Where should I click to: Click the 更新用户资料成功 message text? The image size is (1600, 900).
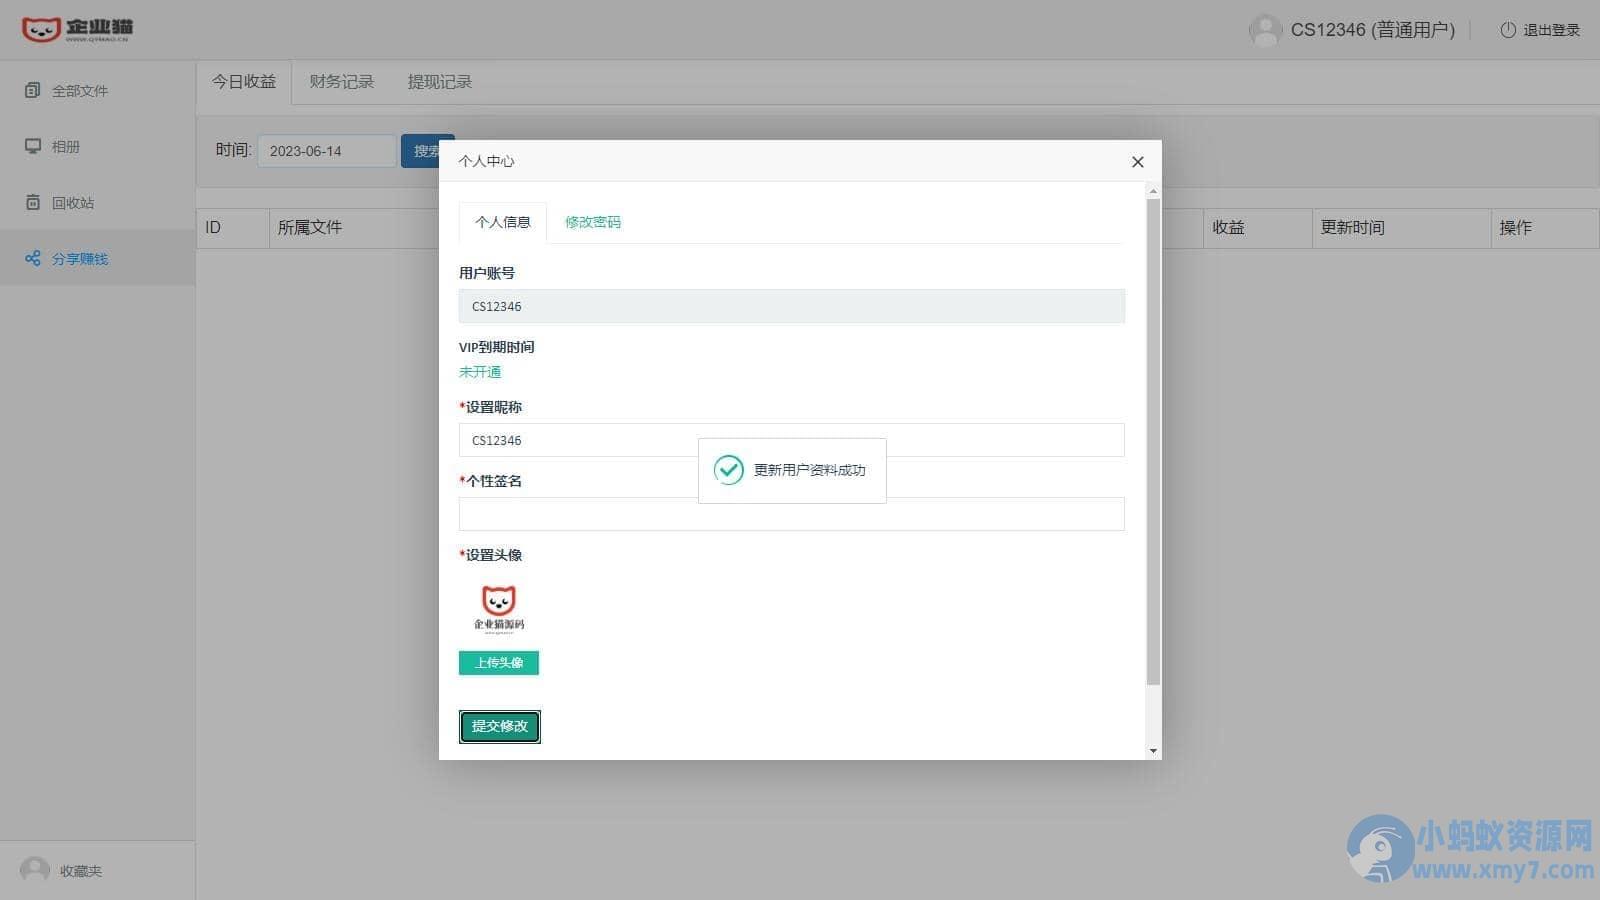coord(810,470)
